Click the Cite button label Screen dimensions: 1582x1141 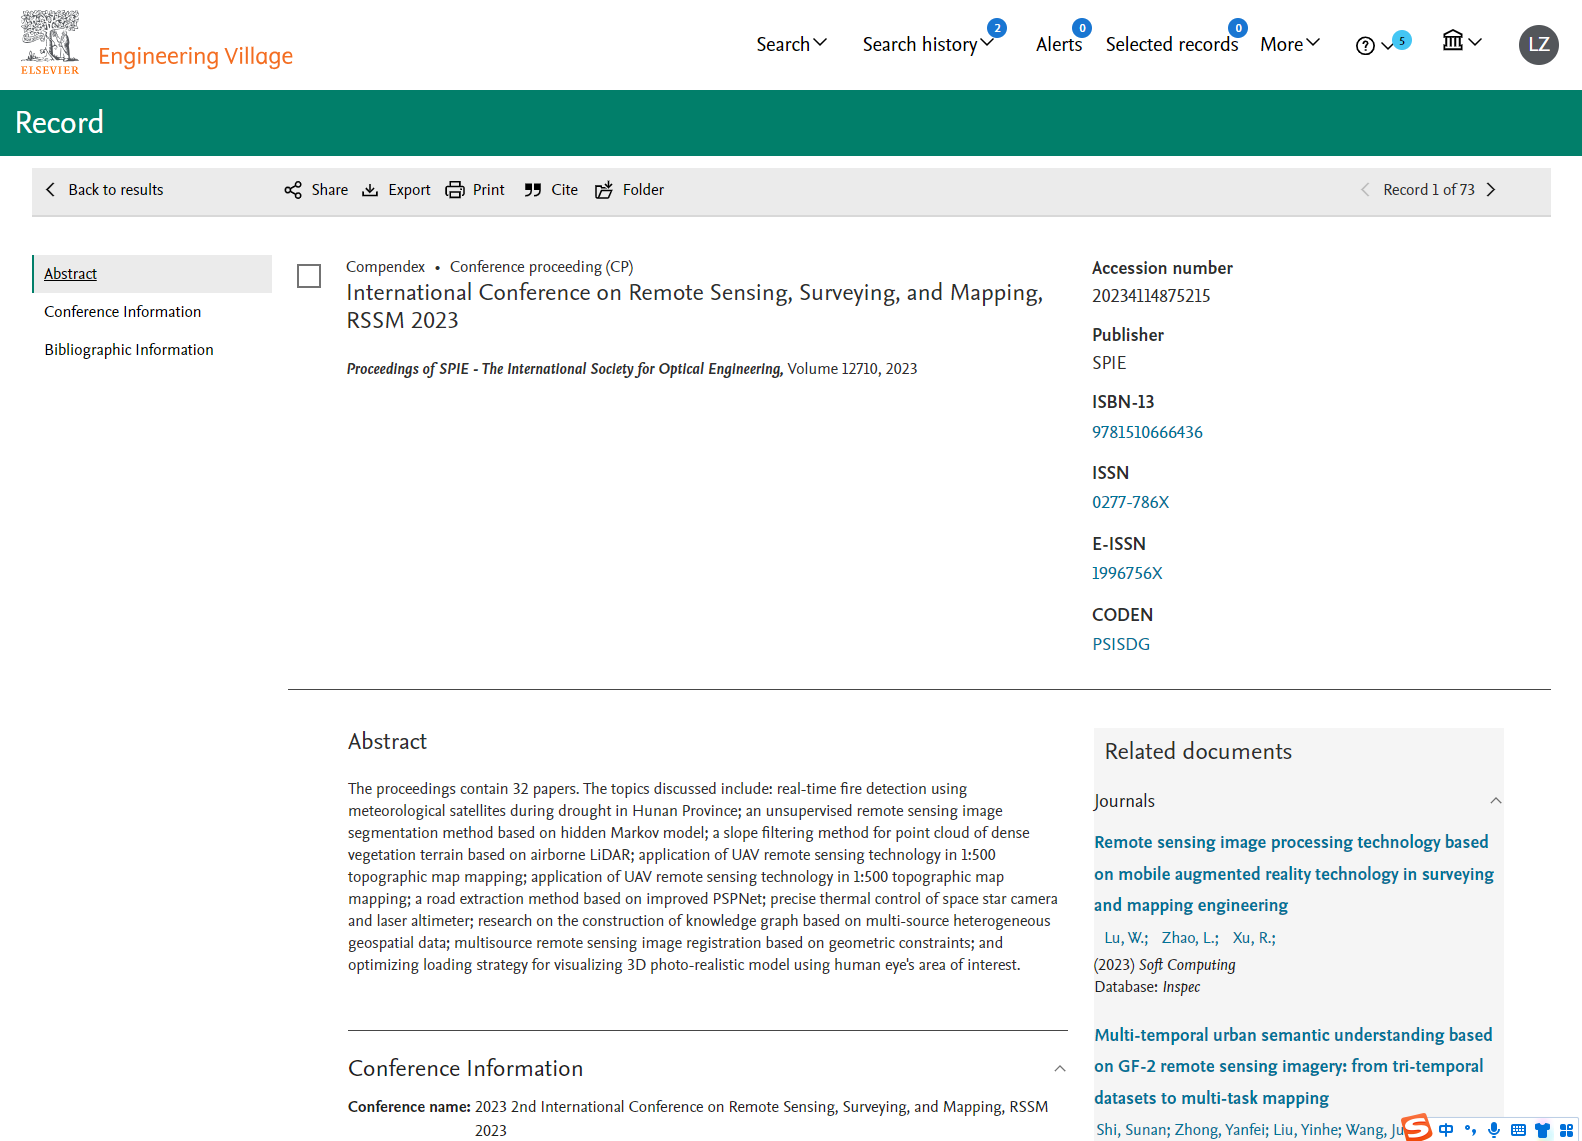pyautogui.click(x=564, y=190)
